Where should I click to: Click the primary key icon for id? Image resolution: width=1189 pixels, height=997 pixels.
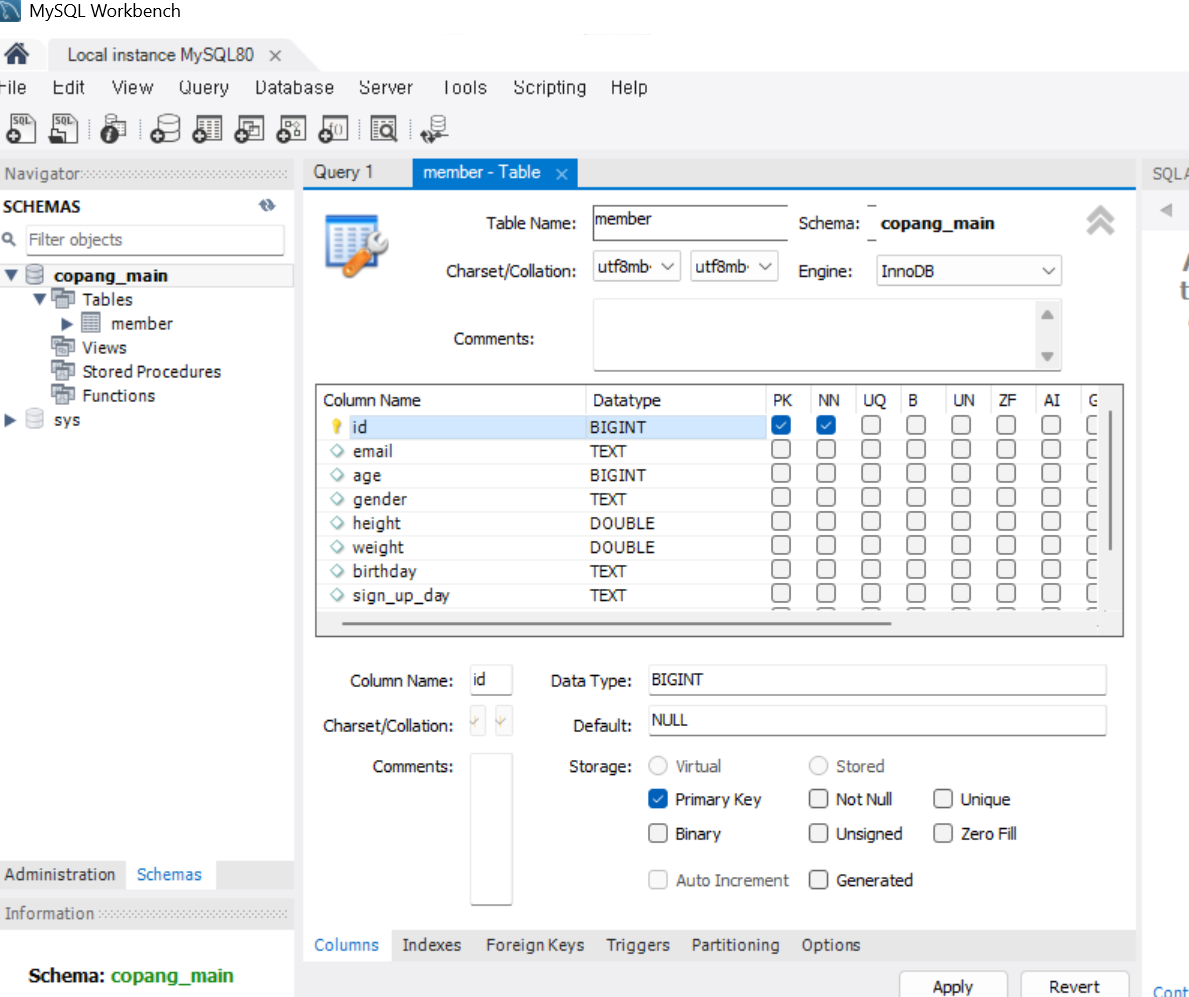coord(337,427)
